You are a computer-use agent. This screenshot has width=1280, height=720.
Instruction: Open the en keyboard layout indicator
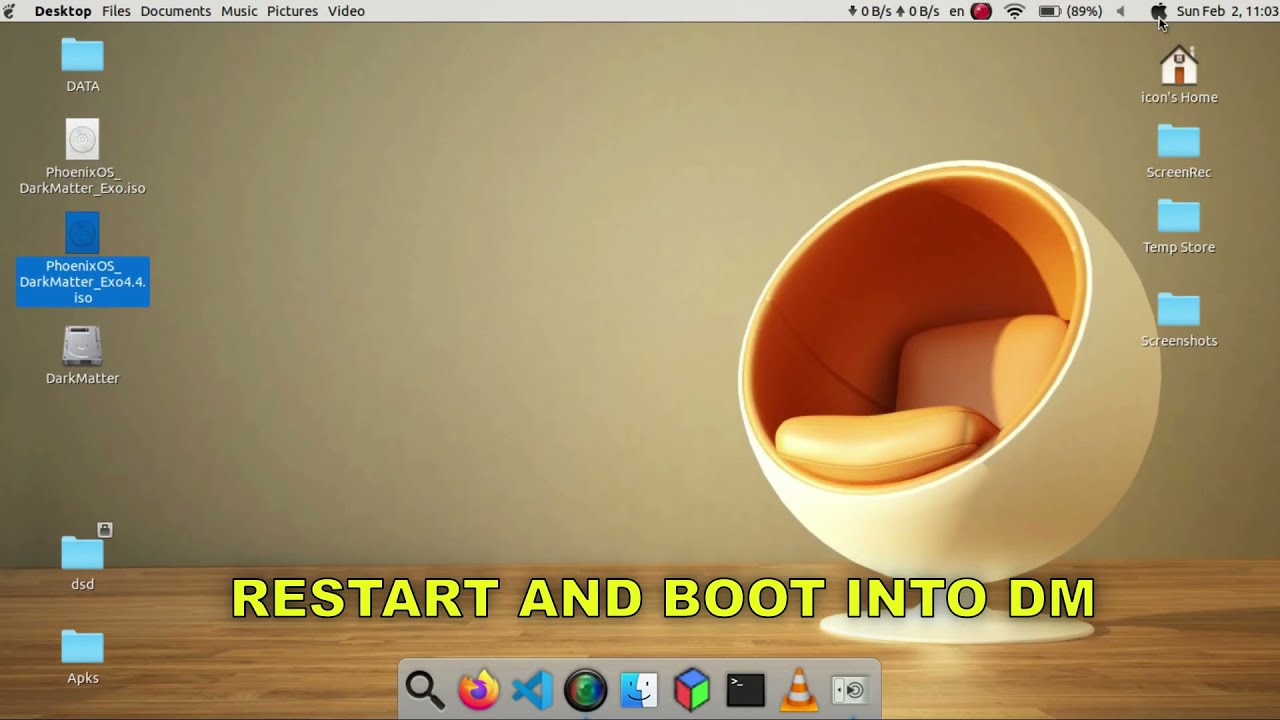[957, 11]
